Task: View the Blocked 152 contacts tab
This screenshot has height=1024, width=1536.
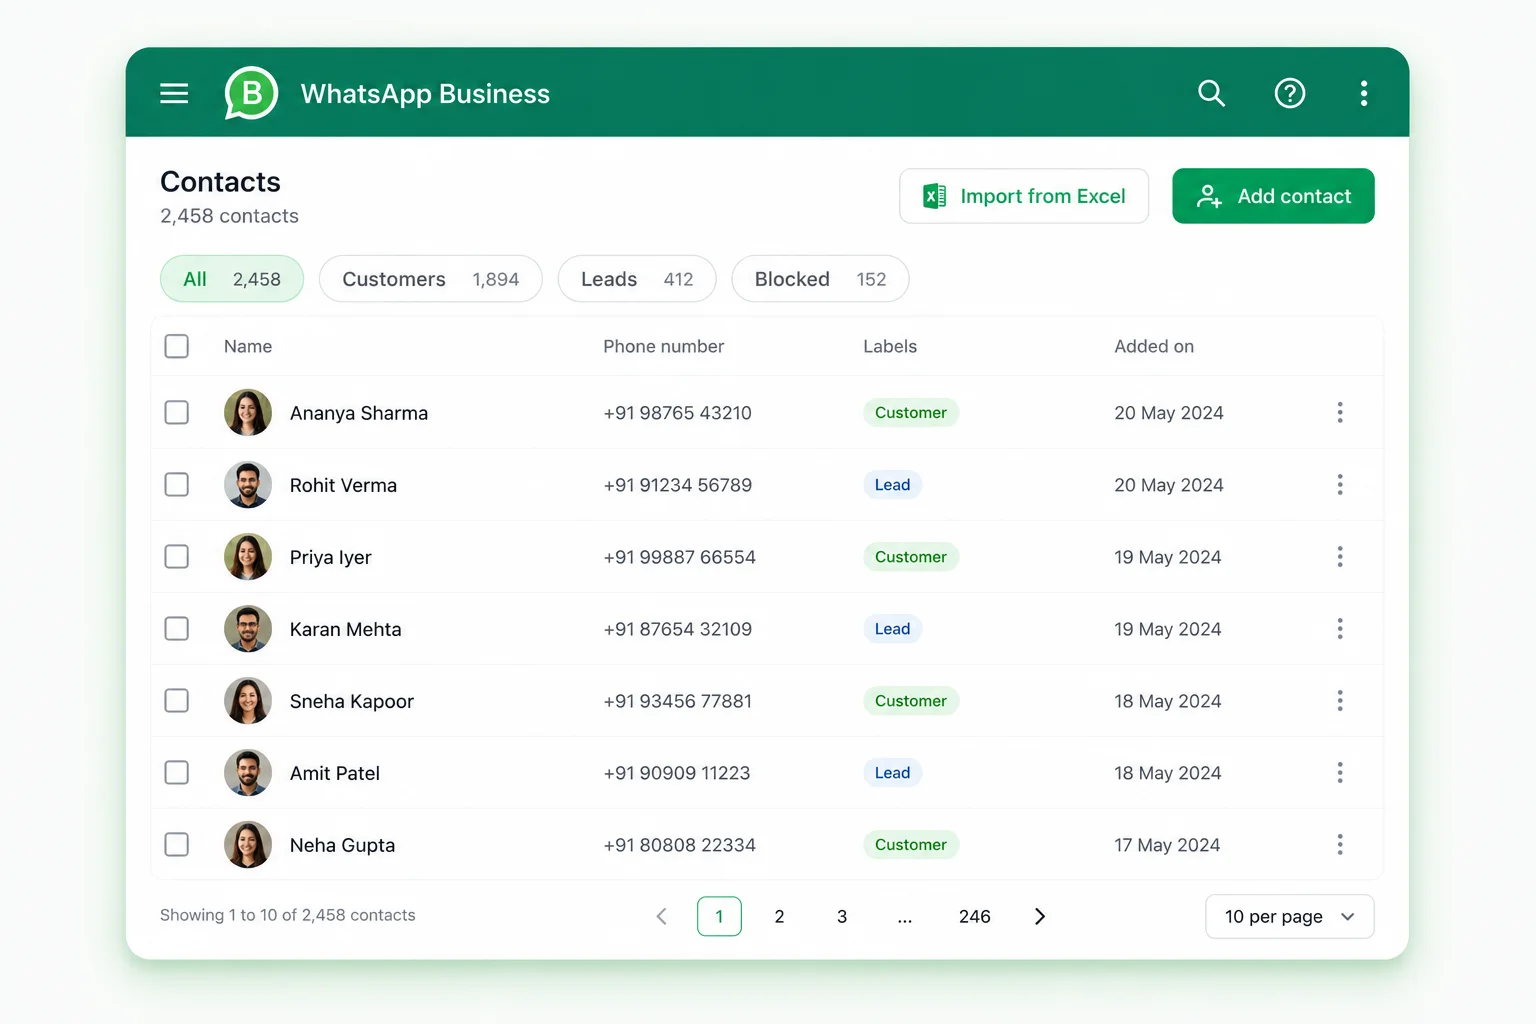Action: tap(820, 279)
